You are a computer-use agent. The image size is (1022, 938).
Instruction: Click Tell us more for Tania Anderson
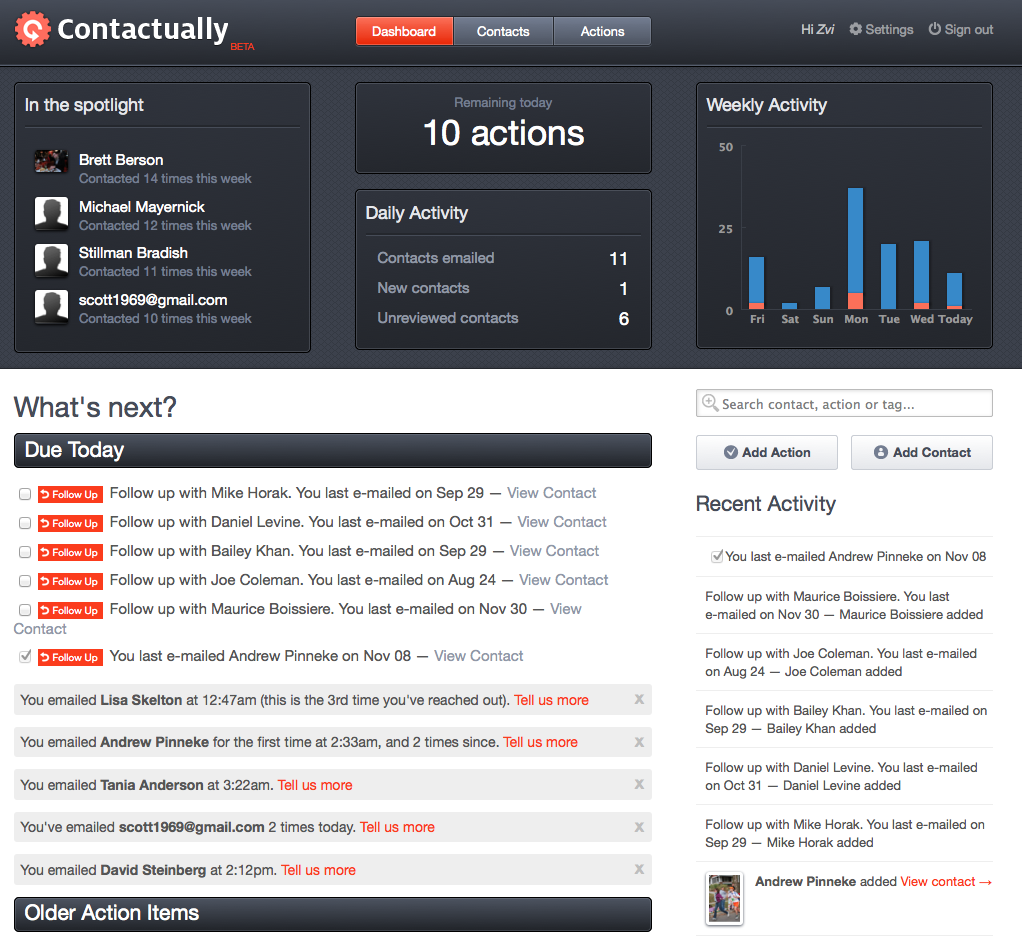(315, 785)
